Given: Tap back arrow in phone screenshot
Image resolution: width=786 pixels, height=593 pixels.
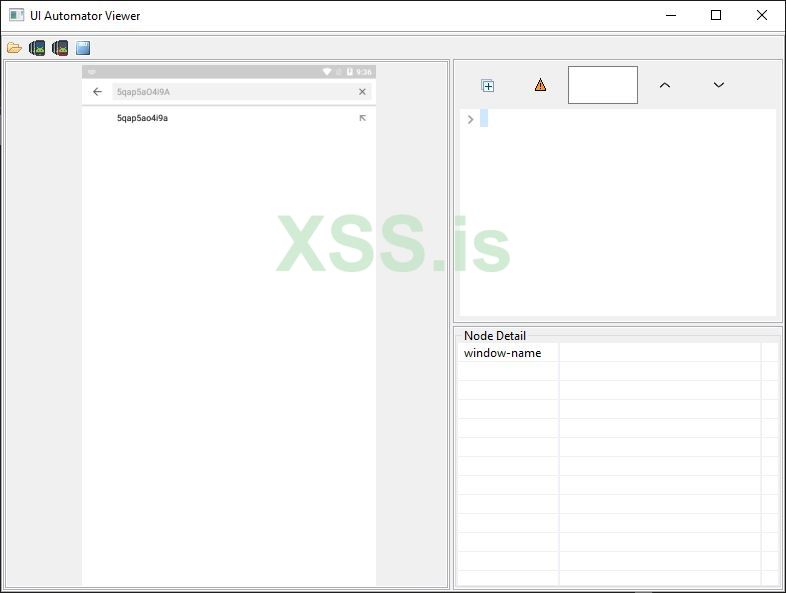Looking at the screenshot, I should click(x=97, y=92).
